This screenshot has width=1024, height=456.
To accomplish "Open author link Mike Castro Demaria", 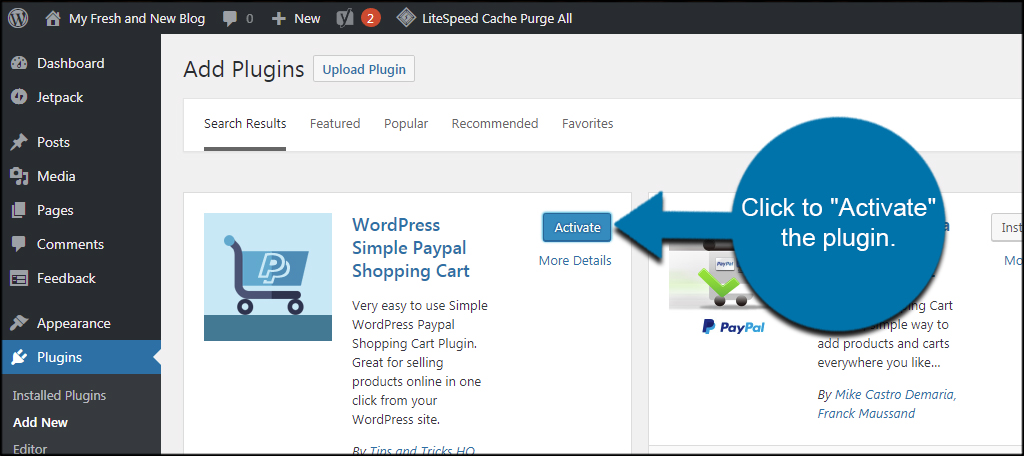I will click(896, 395).
